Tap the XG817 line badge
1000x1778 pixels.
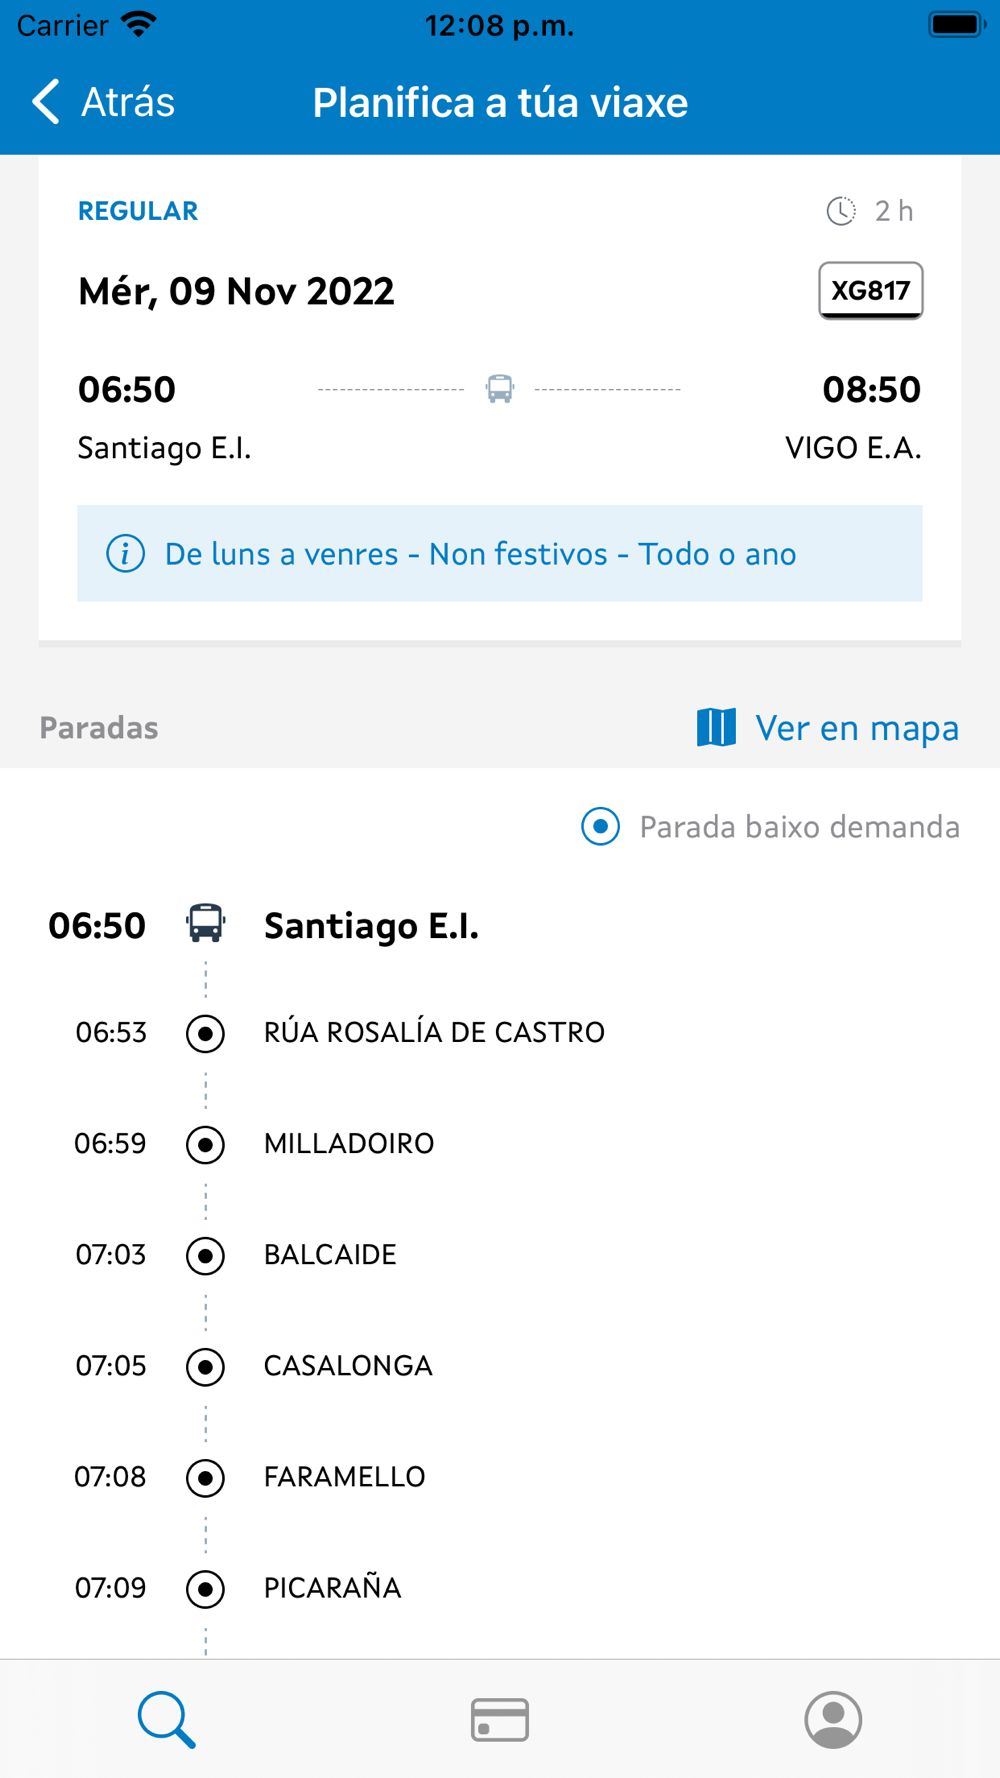coord(871,291)
